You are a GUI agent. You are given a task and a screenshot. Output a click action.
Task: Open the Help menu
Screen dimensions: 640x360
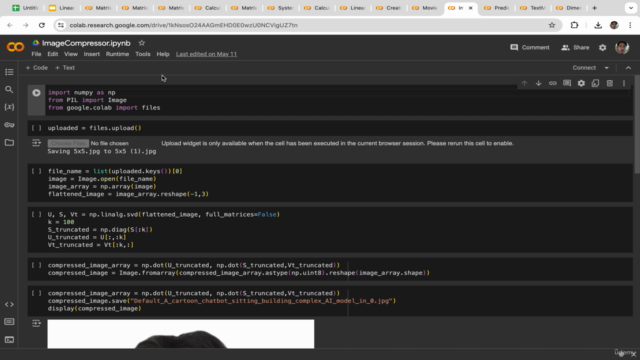pyautogui.click(x=163, y=54)
